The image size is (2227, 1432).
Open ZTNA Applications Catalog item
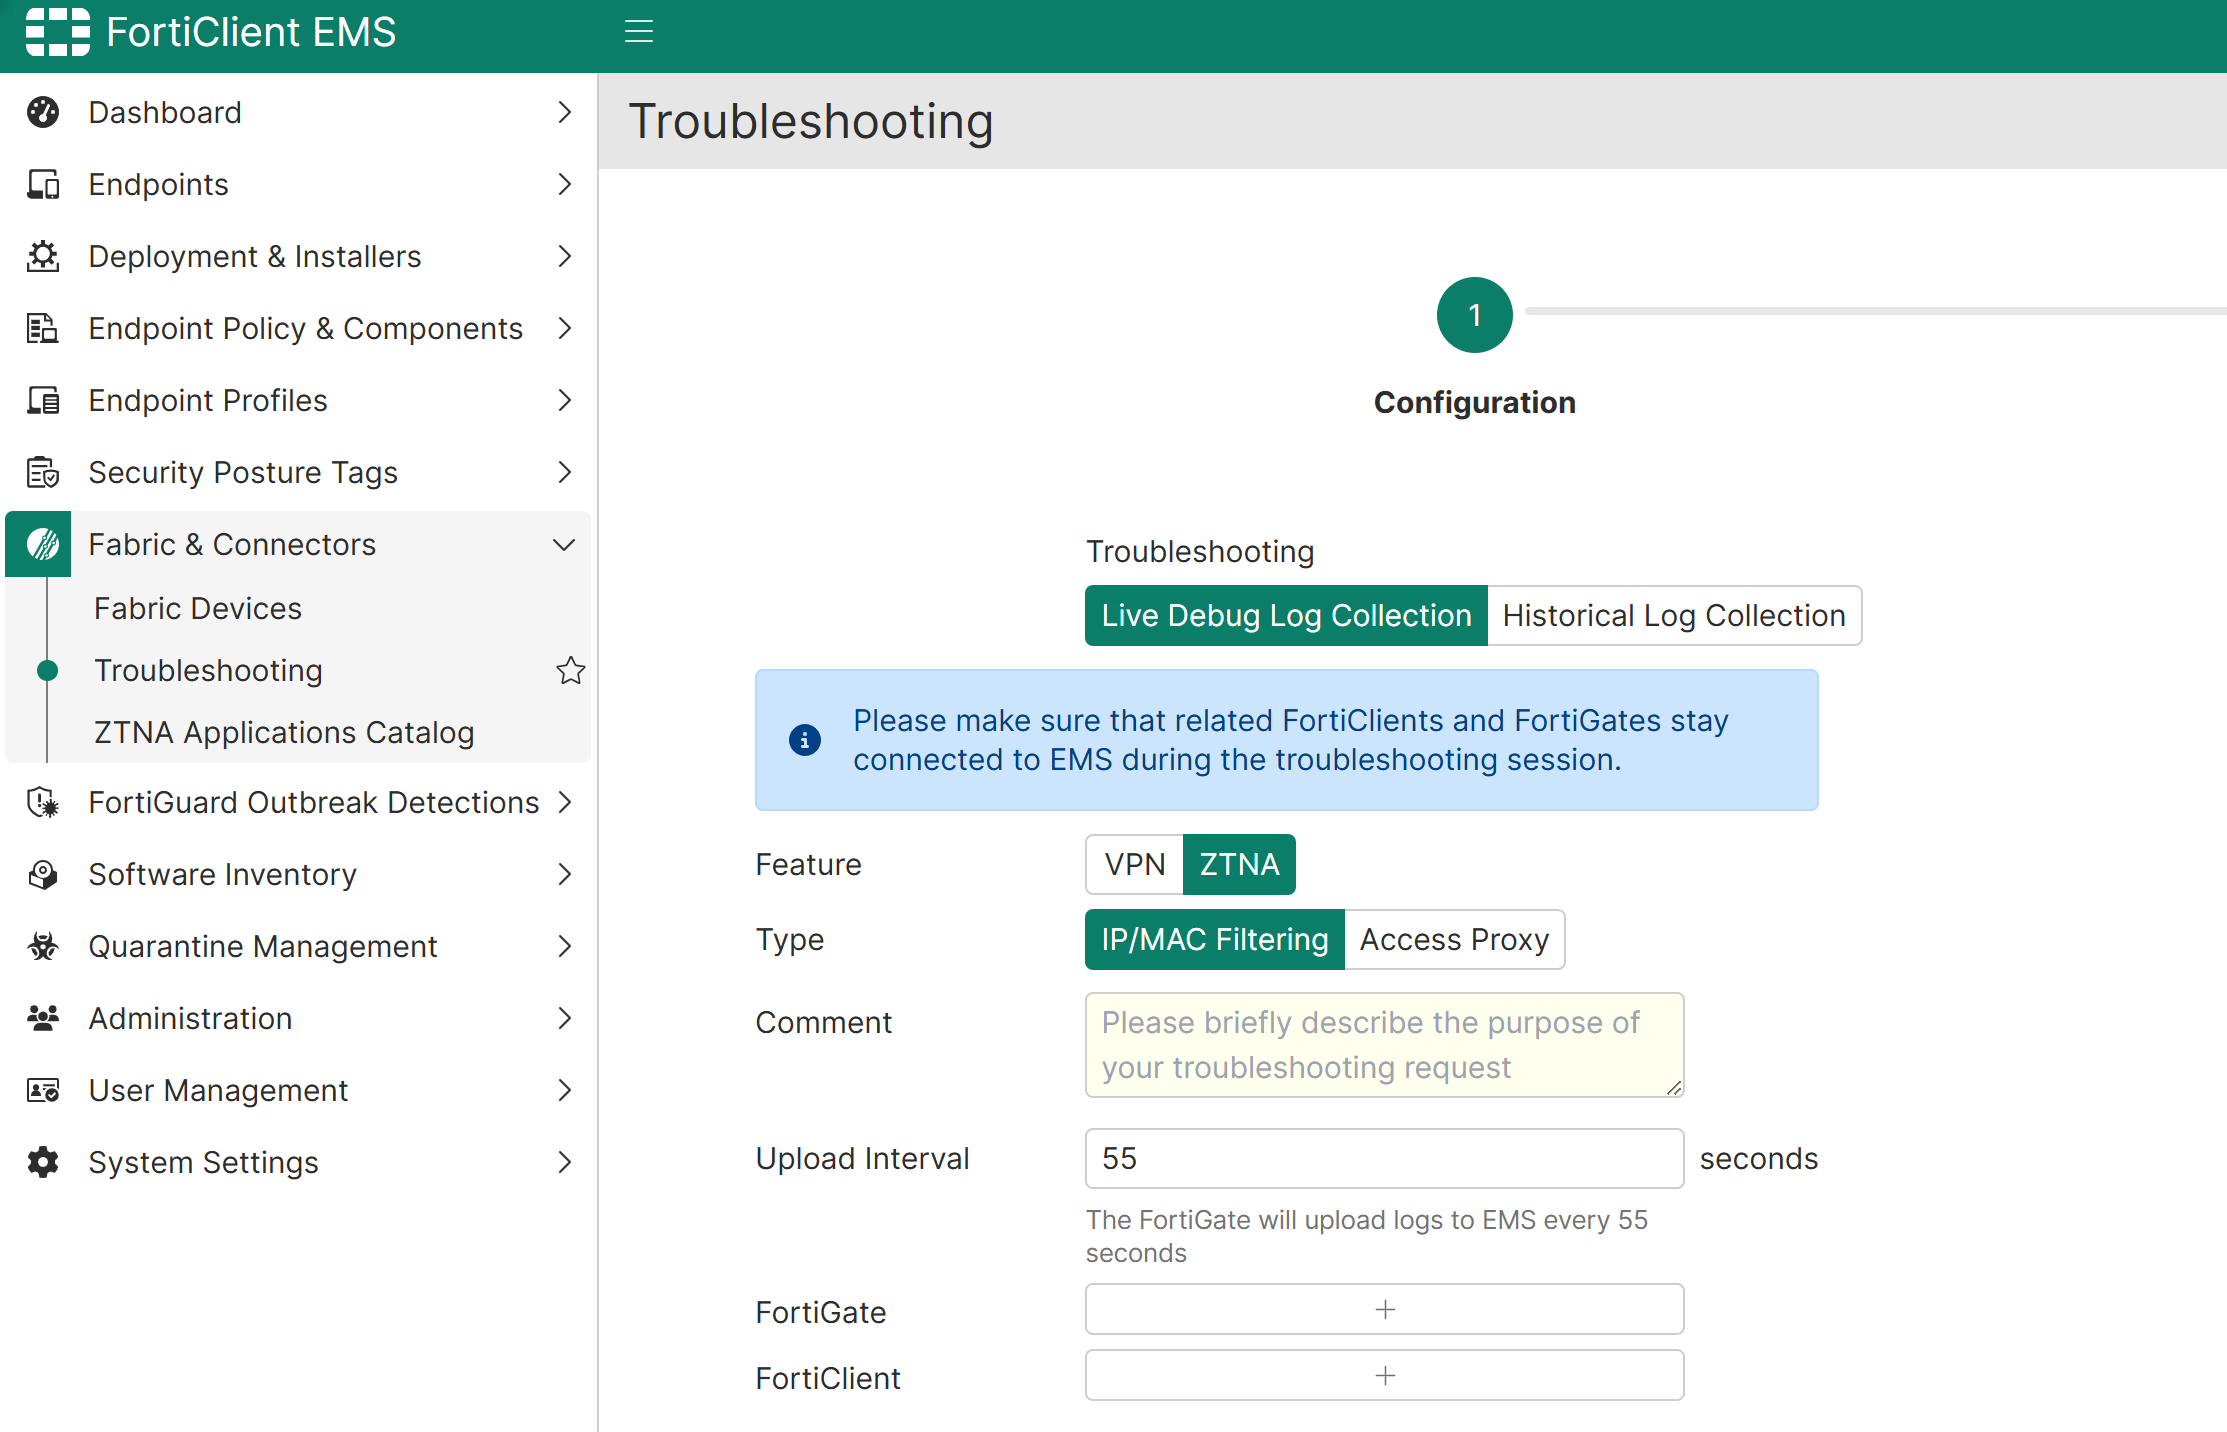point(284,732)
